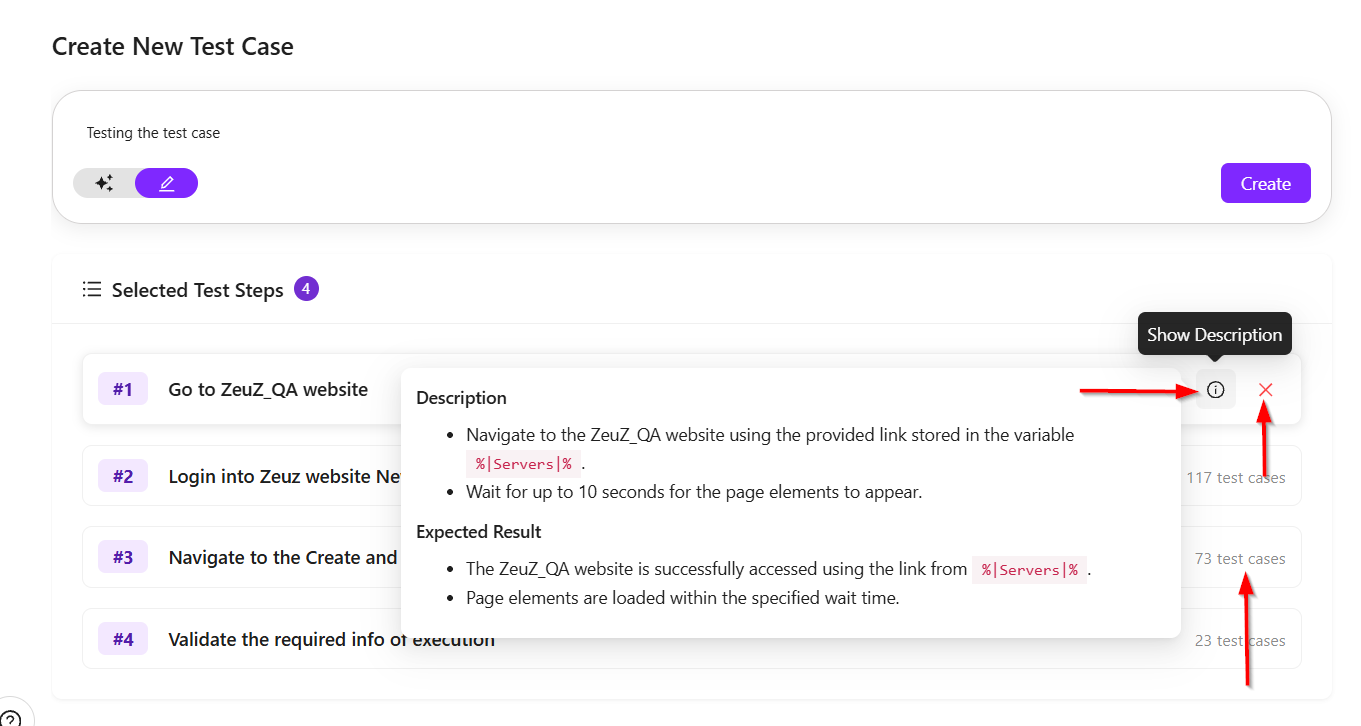The width and height of the screenshot is (1361, 726).
Task: Click the #4 step number badge
Action: point(123,639)
